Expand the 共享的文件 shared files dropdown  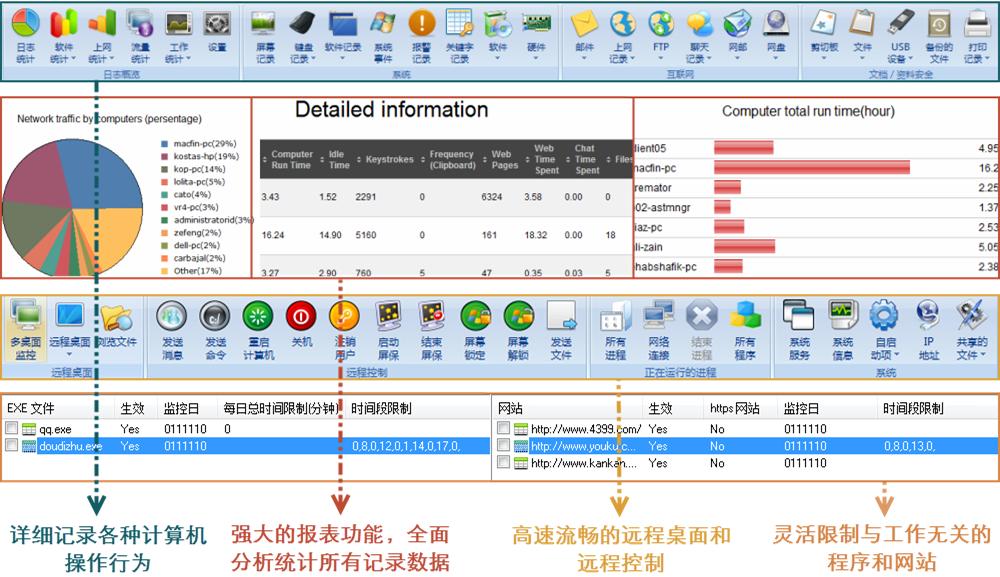click(x=983, y=354)
